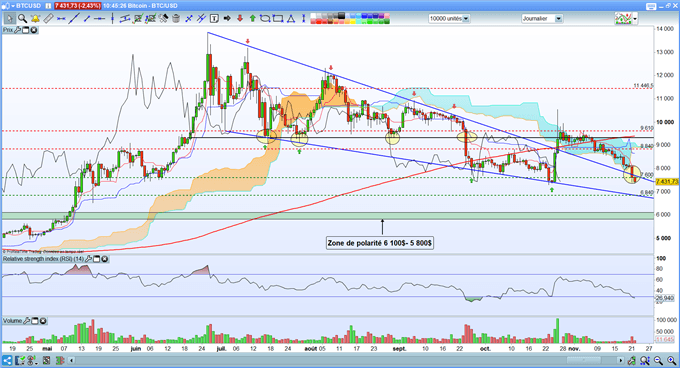Click the Relative strength index (RSI) label
The width and height of the screenshot is (680, 368).
(43, 259)
